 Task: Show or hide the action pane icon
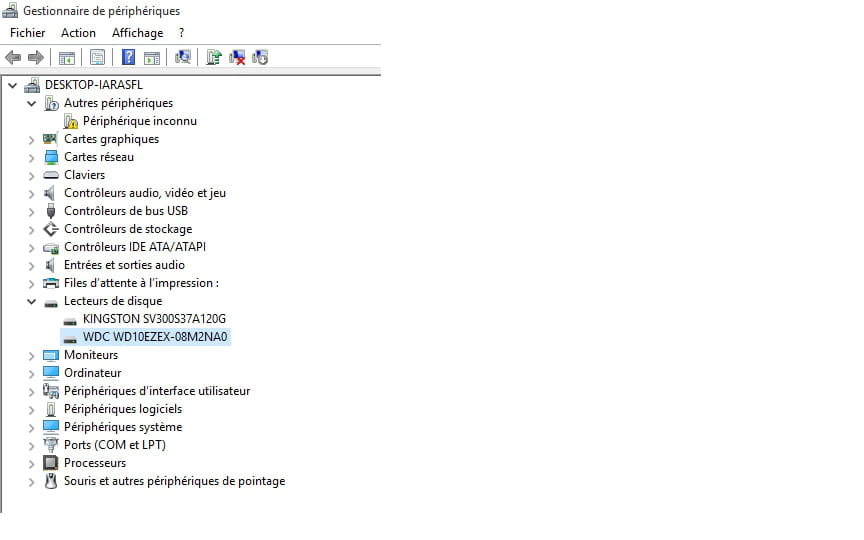click(152, 57)
